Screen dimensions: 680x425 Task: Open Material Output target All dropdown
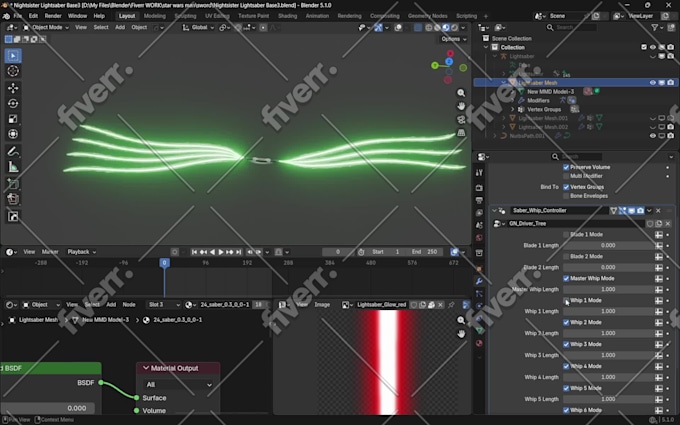tap(178, 385)
